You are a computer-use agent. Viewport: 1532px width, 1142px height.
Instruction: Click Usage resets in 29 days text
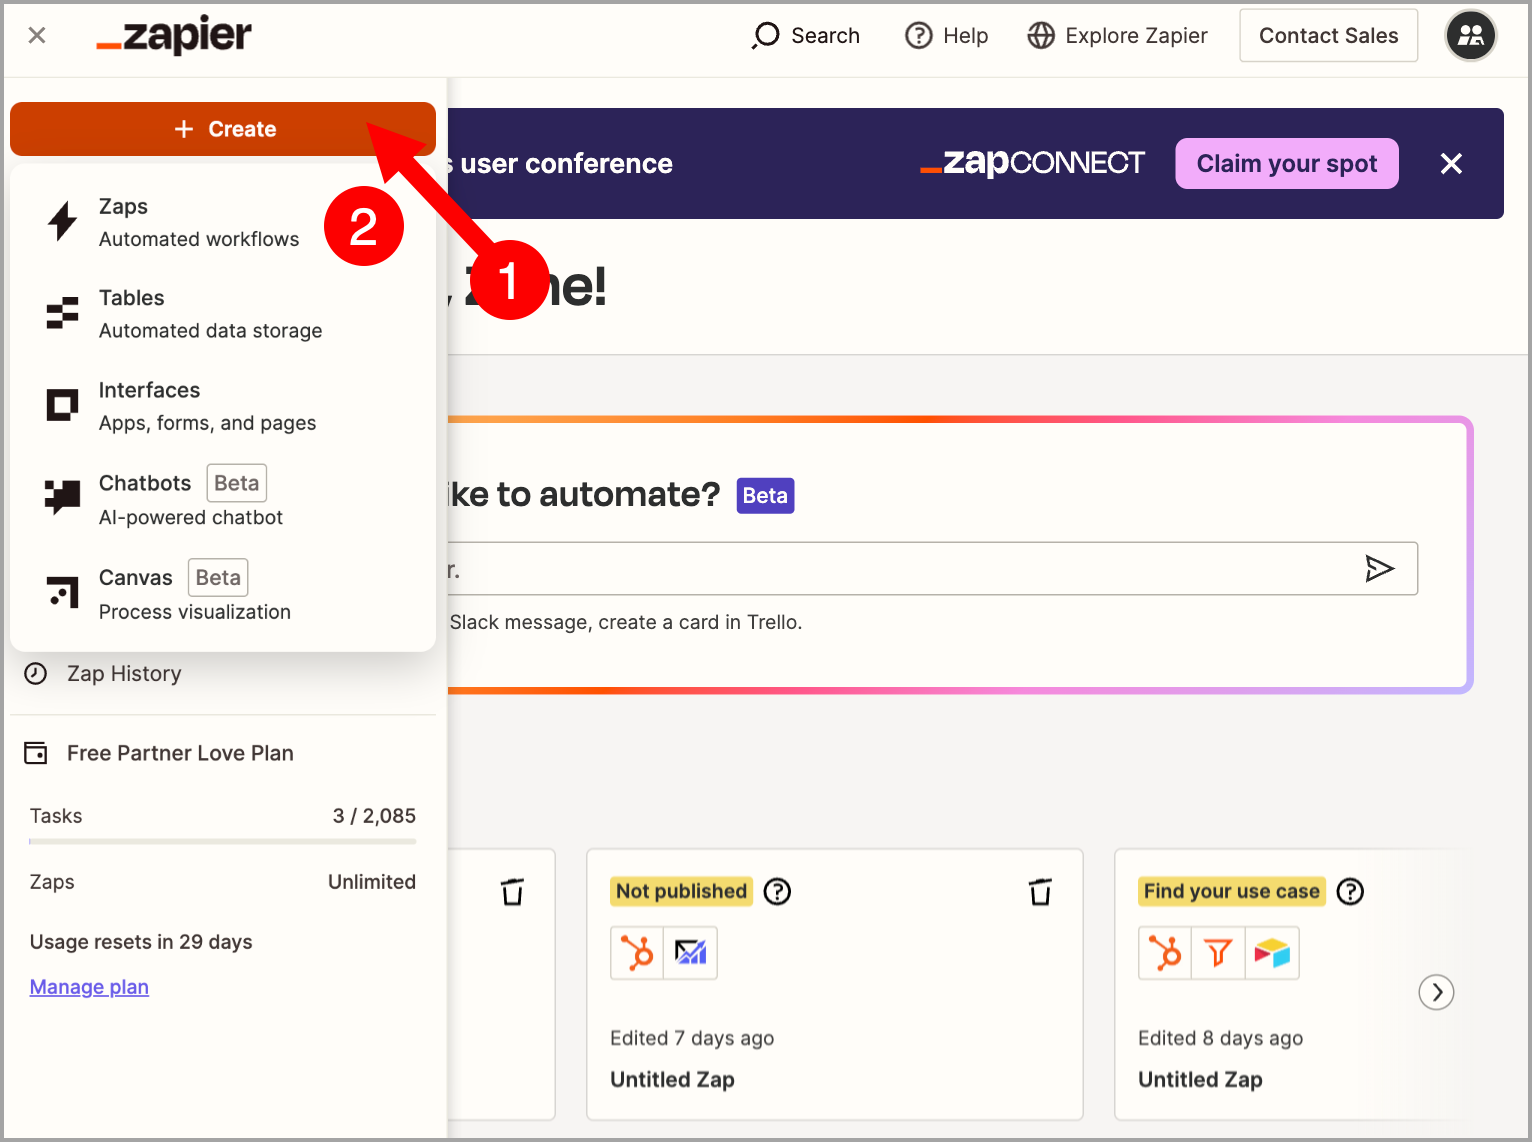coord(141,942)
